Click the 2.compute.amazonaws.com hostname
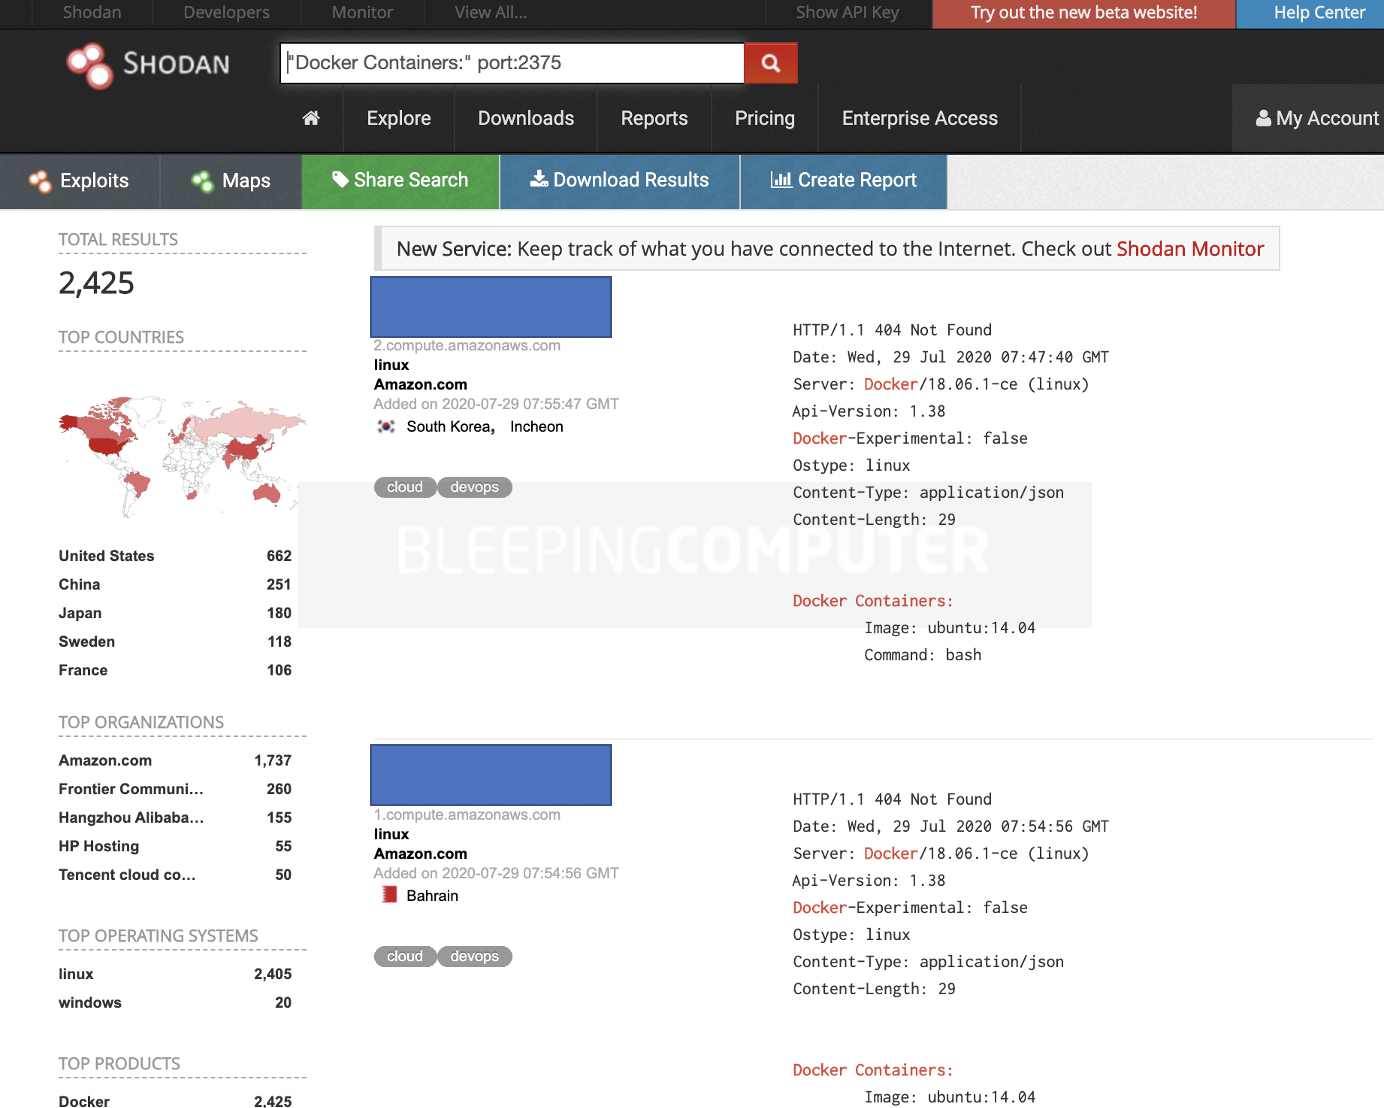The width and height of the screenshot is (1384, 1108). 467,346
